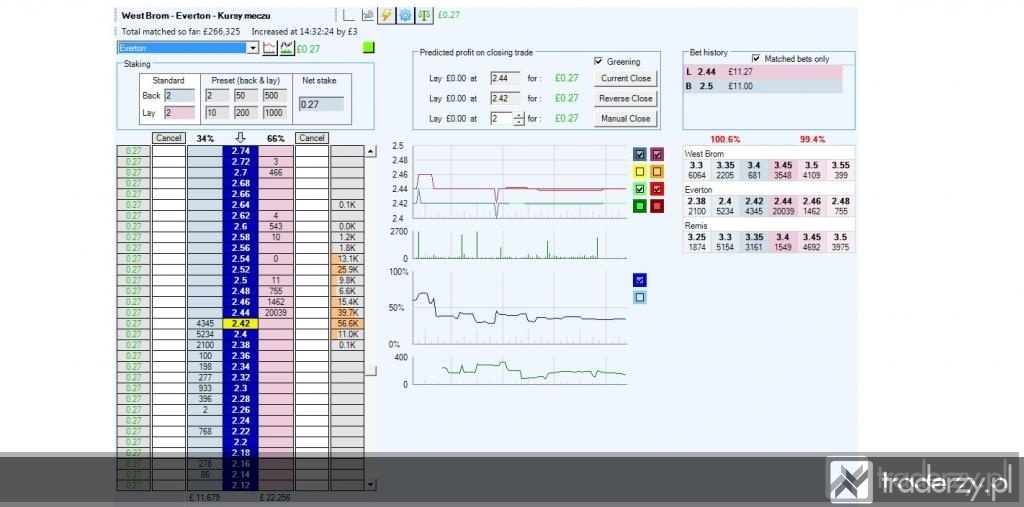The height and width of the screenshot is (507, 1024).
Task: Click the Standard Lay stake field
Action: 180,113
